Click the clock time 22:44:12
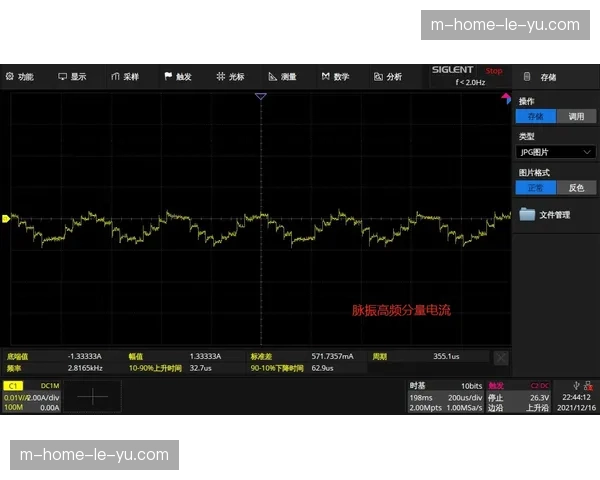The image size is (600, 480). pos(576,397)
